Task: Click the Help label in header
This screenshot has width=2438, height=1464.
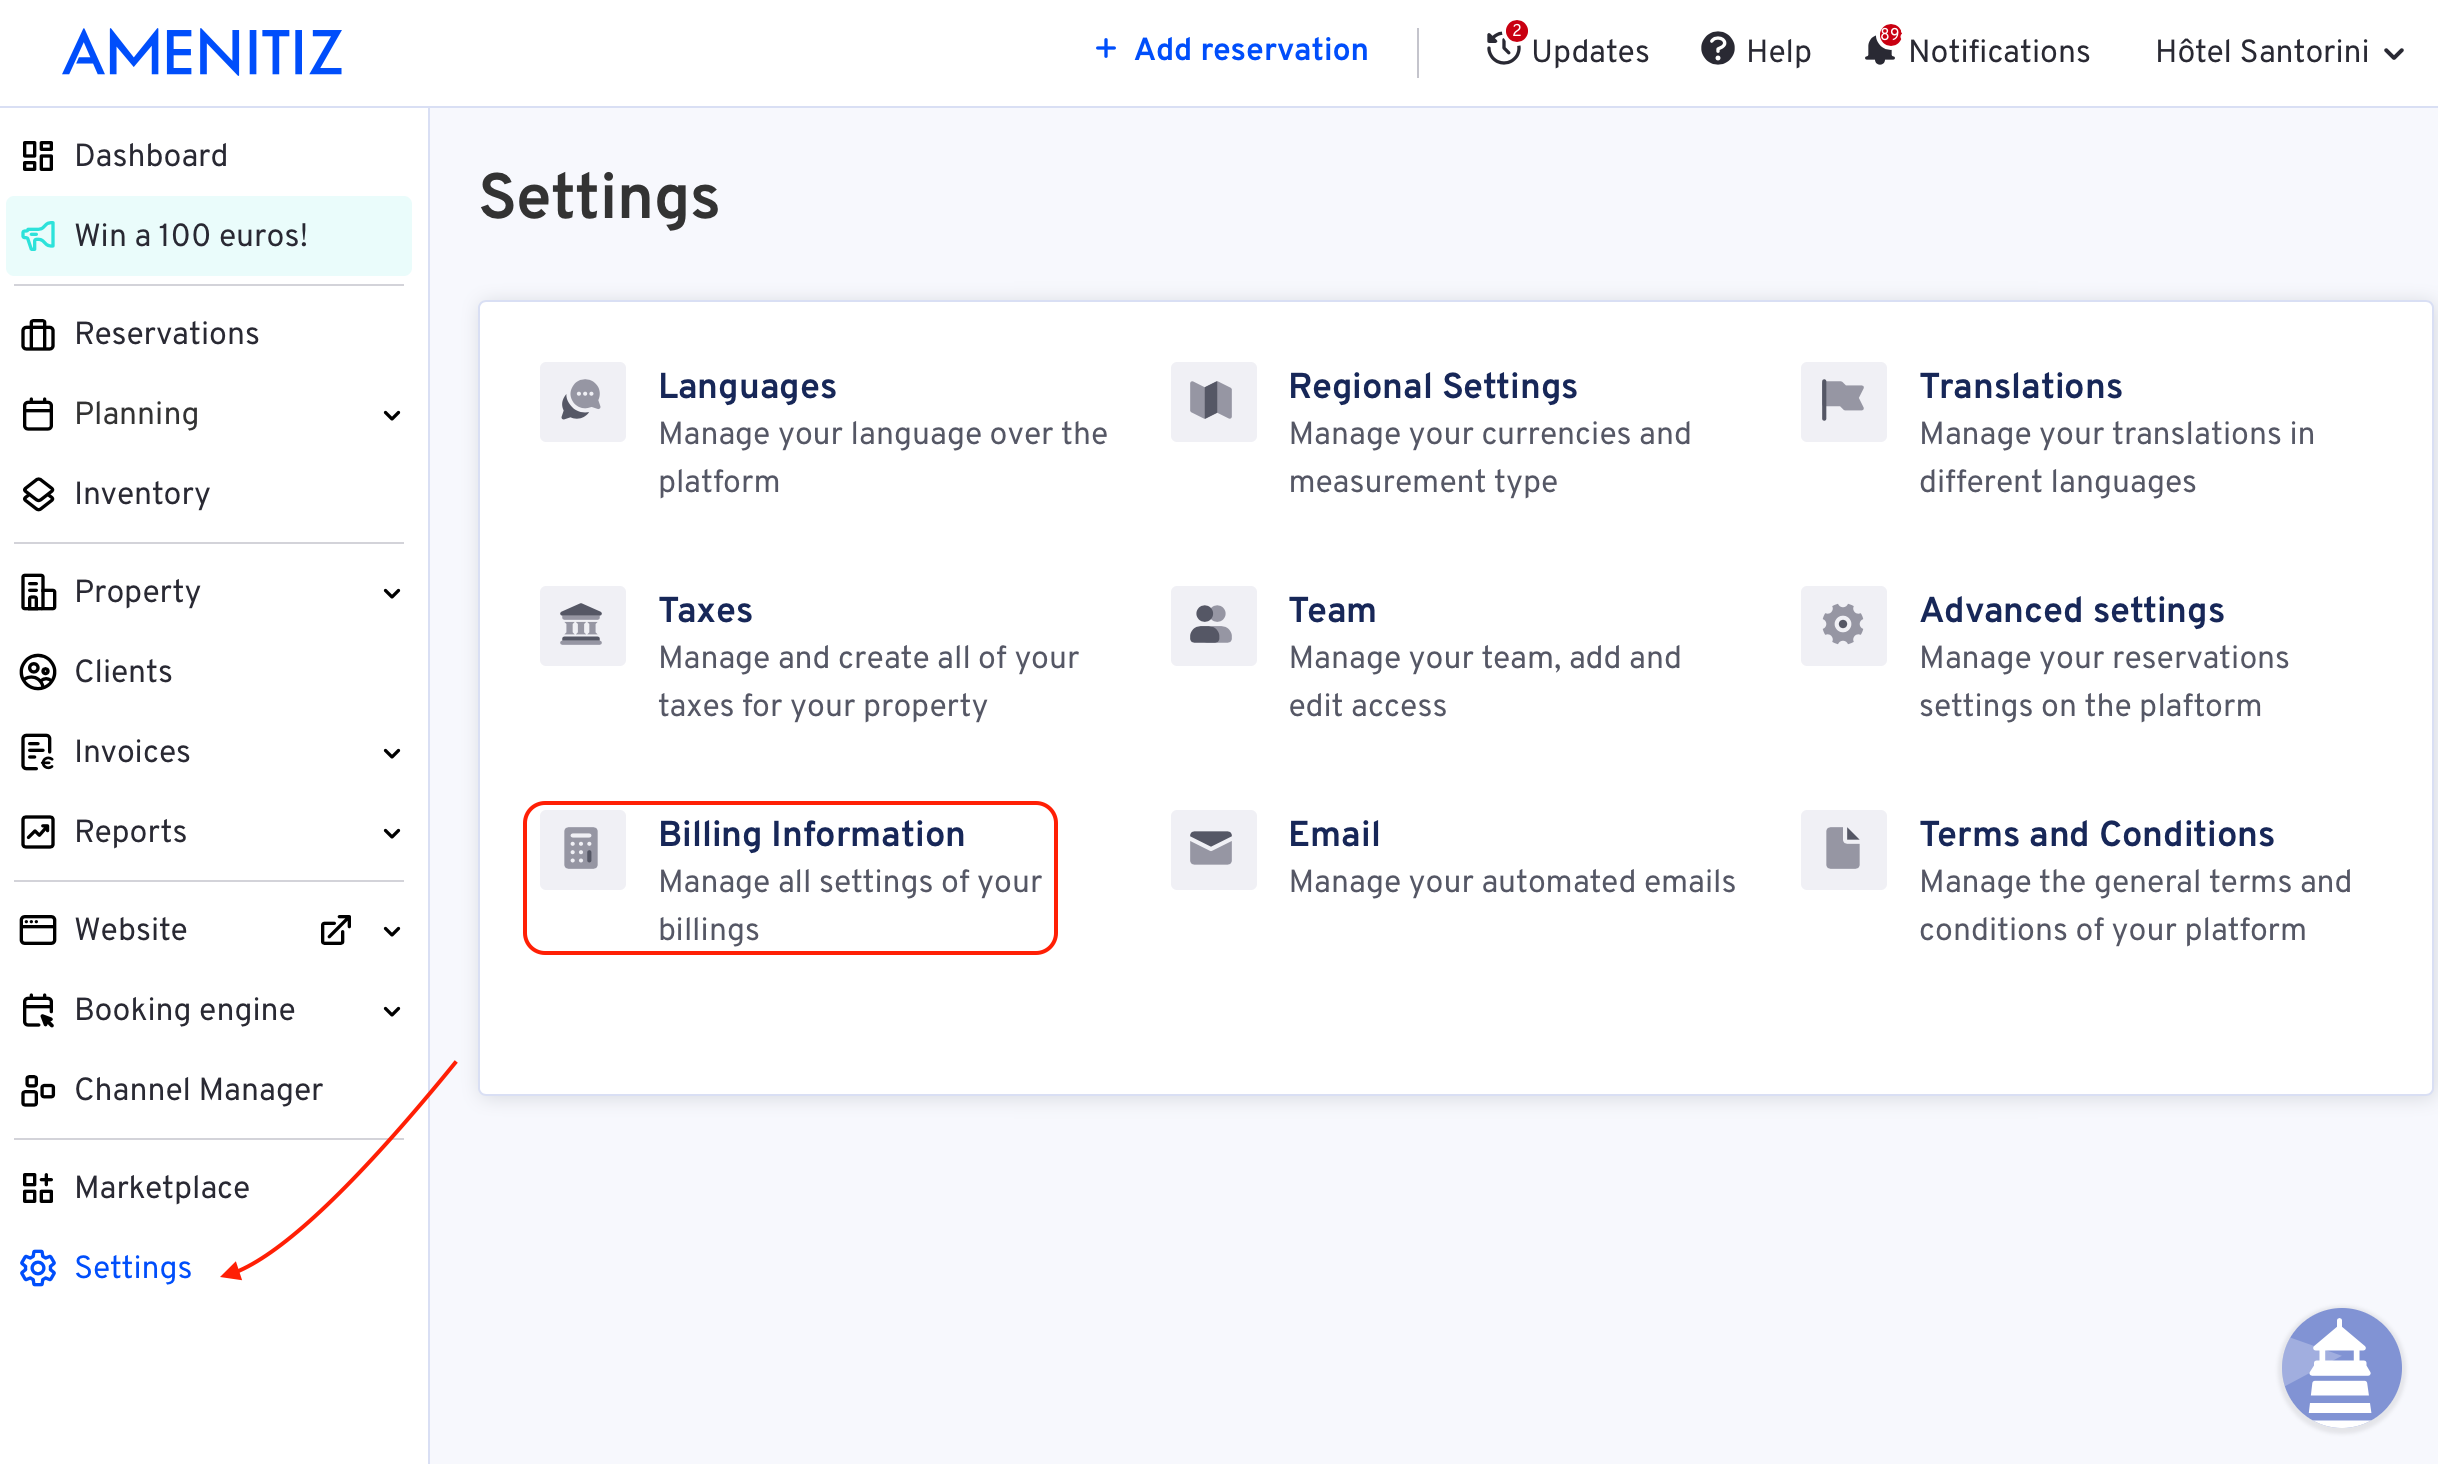Action: 1778,52
